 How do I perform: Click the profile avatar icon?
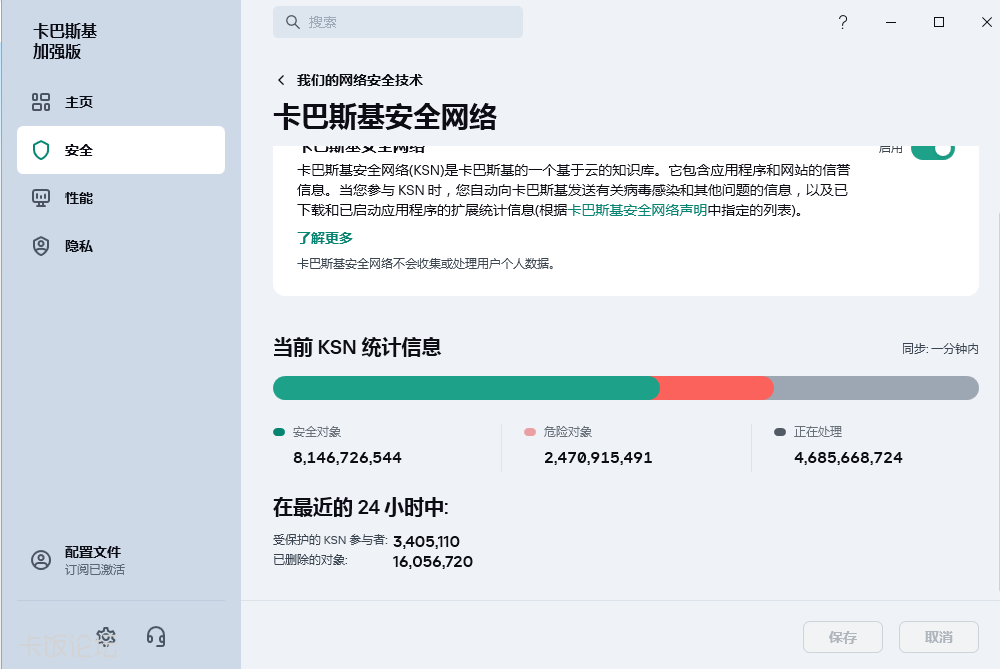(41, 560)
